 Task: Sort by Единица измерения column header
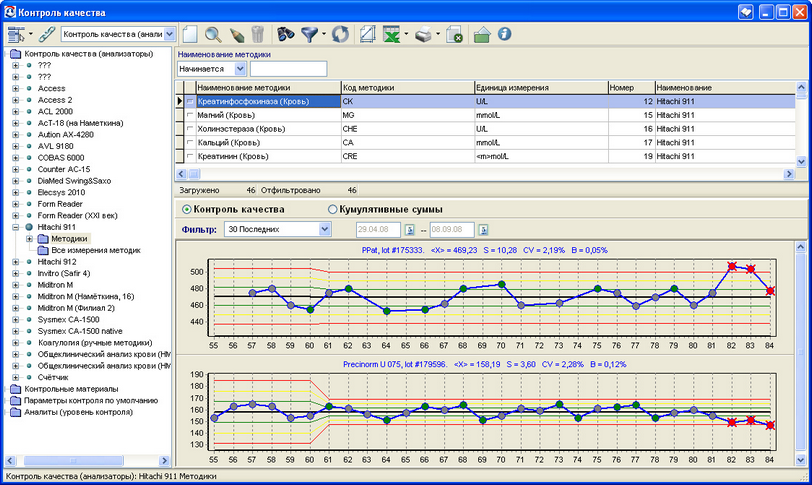point(541,88)
